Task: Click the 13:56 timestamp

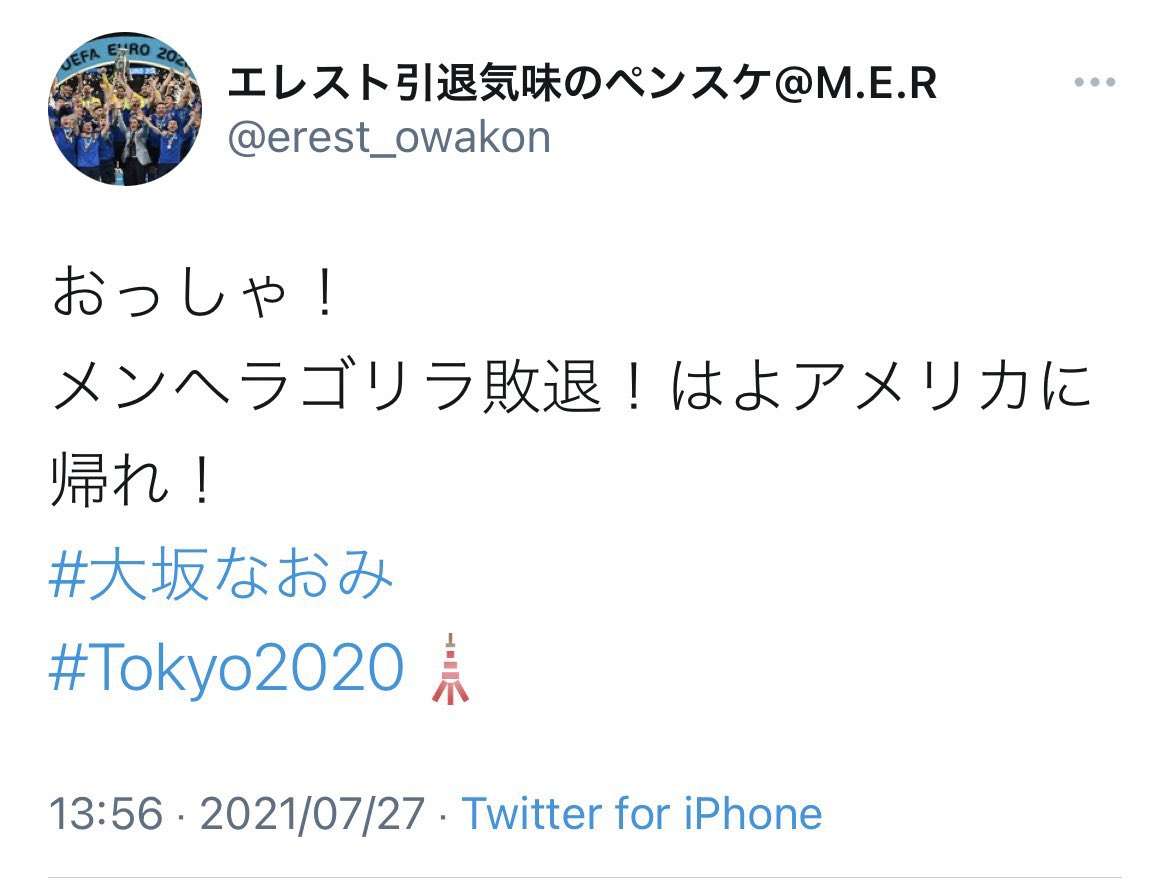Action: pos(106,813)
